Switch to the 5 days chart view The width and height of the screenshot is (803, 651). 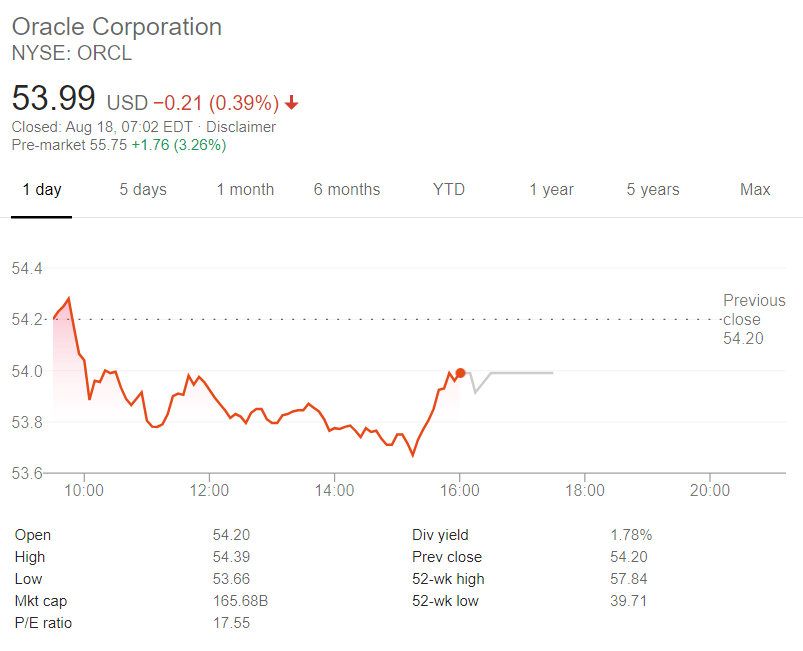point(142,189)
